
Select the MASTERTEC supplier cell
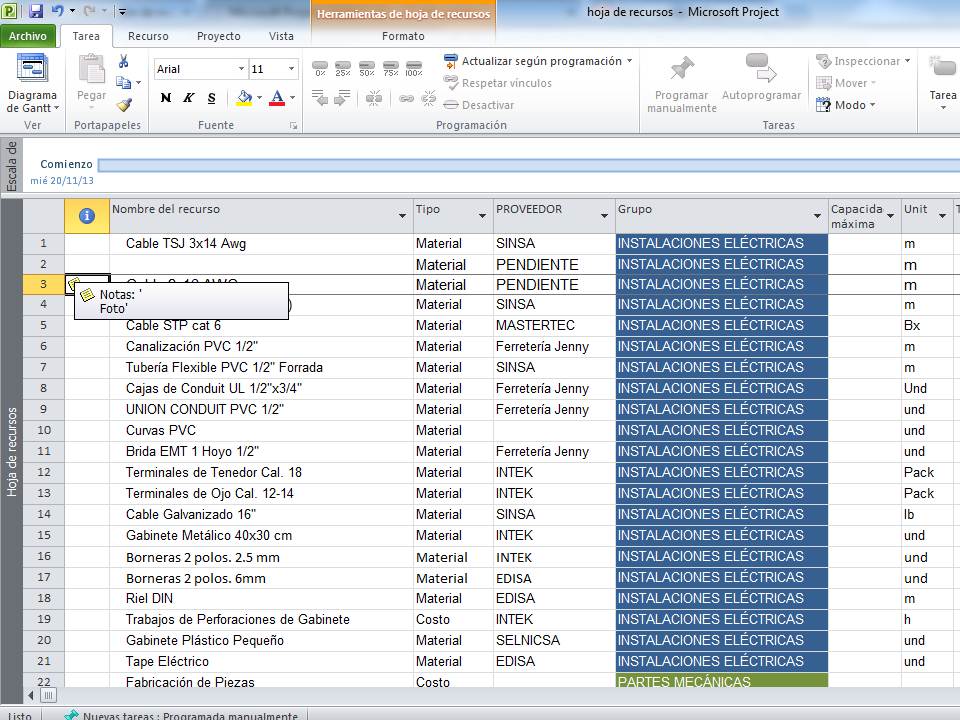pos(554,326)
